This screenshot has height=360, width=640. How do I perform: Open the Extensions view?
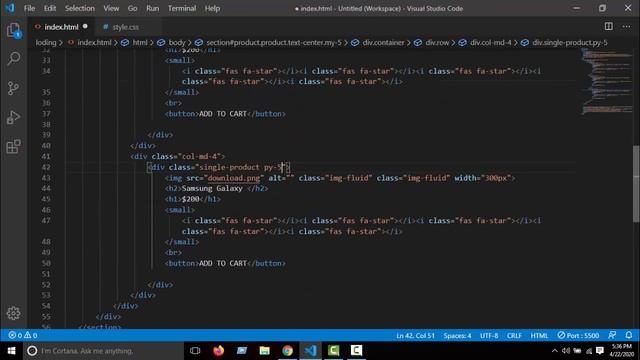pyautogui.click(x=13, y=147)
